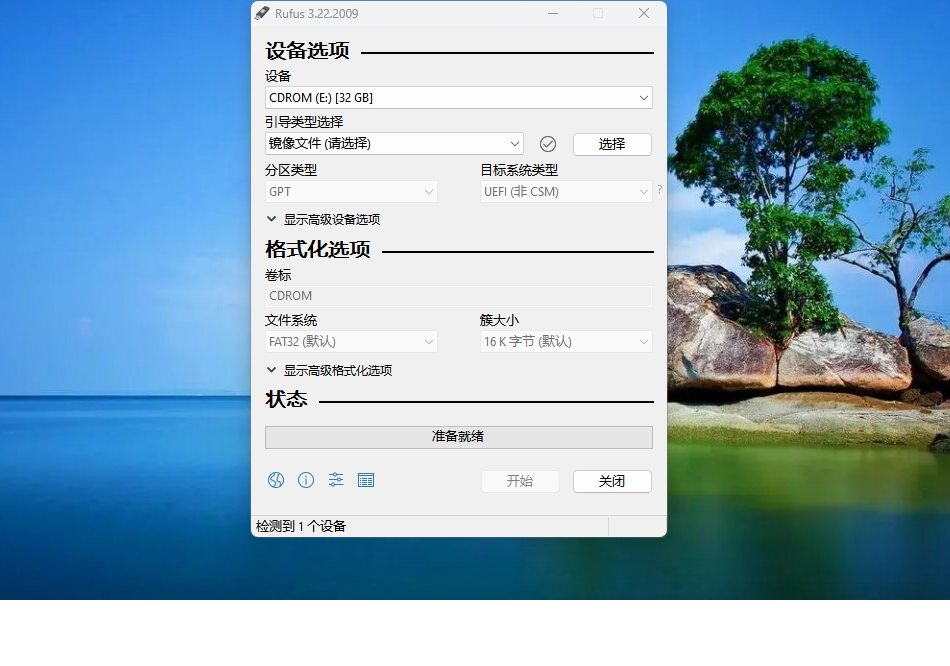Open the device dropdown showing CDROM (E:)
This screenshot has width=950, height=666.
tap(459, 98)
